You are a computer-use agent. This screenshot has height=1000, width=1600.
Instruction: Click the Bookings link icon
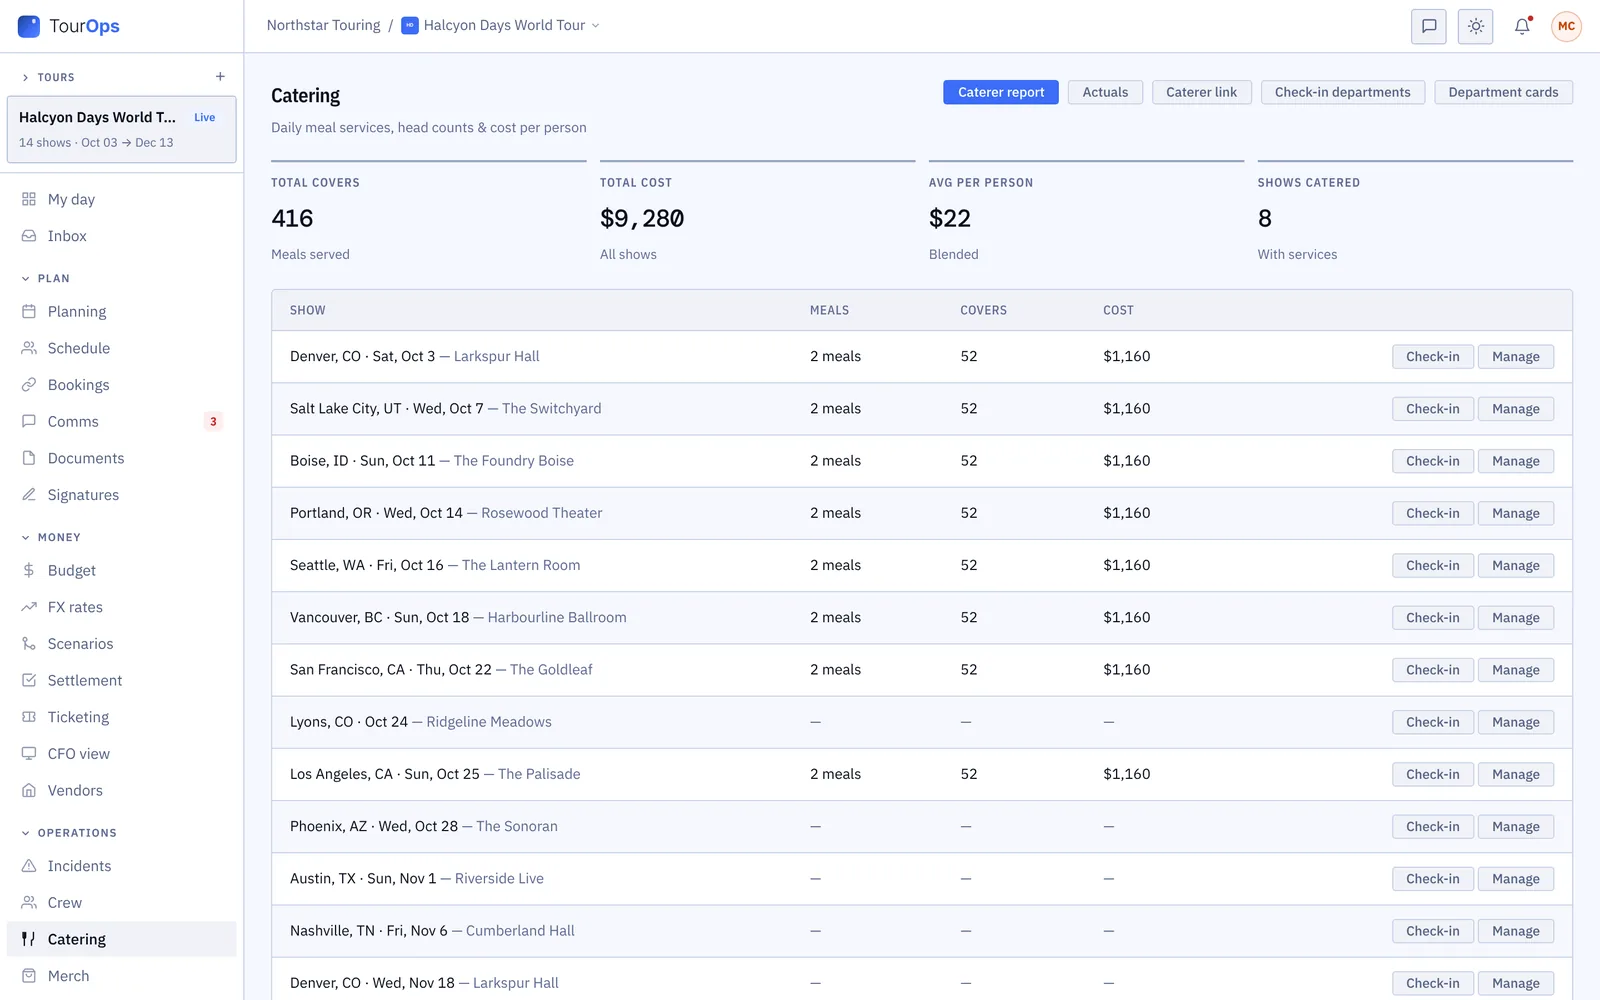click(29, 385)
